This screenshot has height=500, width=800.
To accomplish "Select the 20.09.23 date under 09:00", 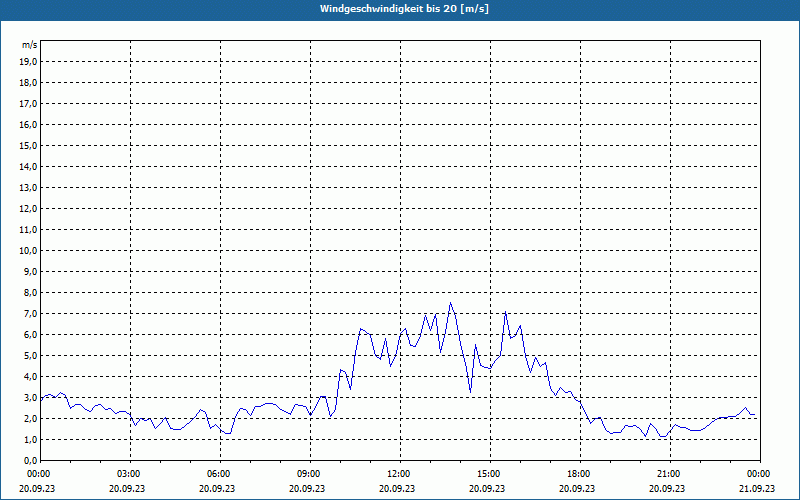I will (307, 488).
